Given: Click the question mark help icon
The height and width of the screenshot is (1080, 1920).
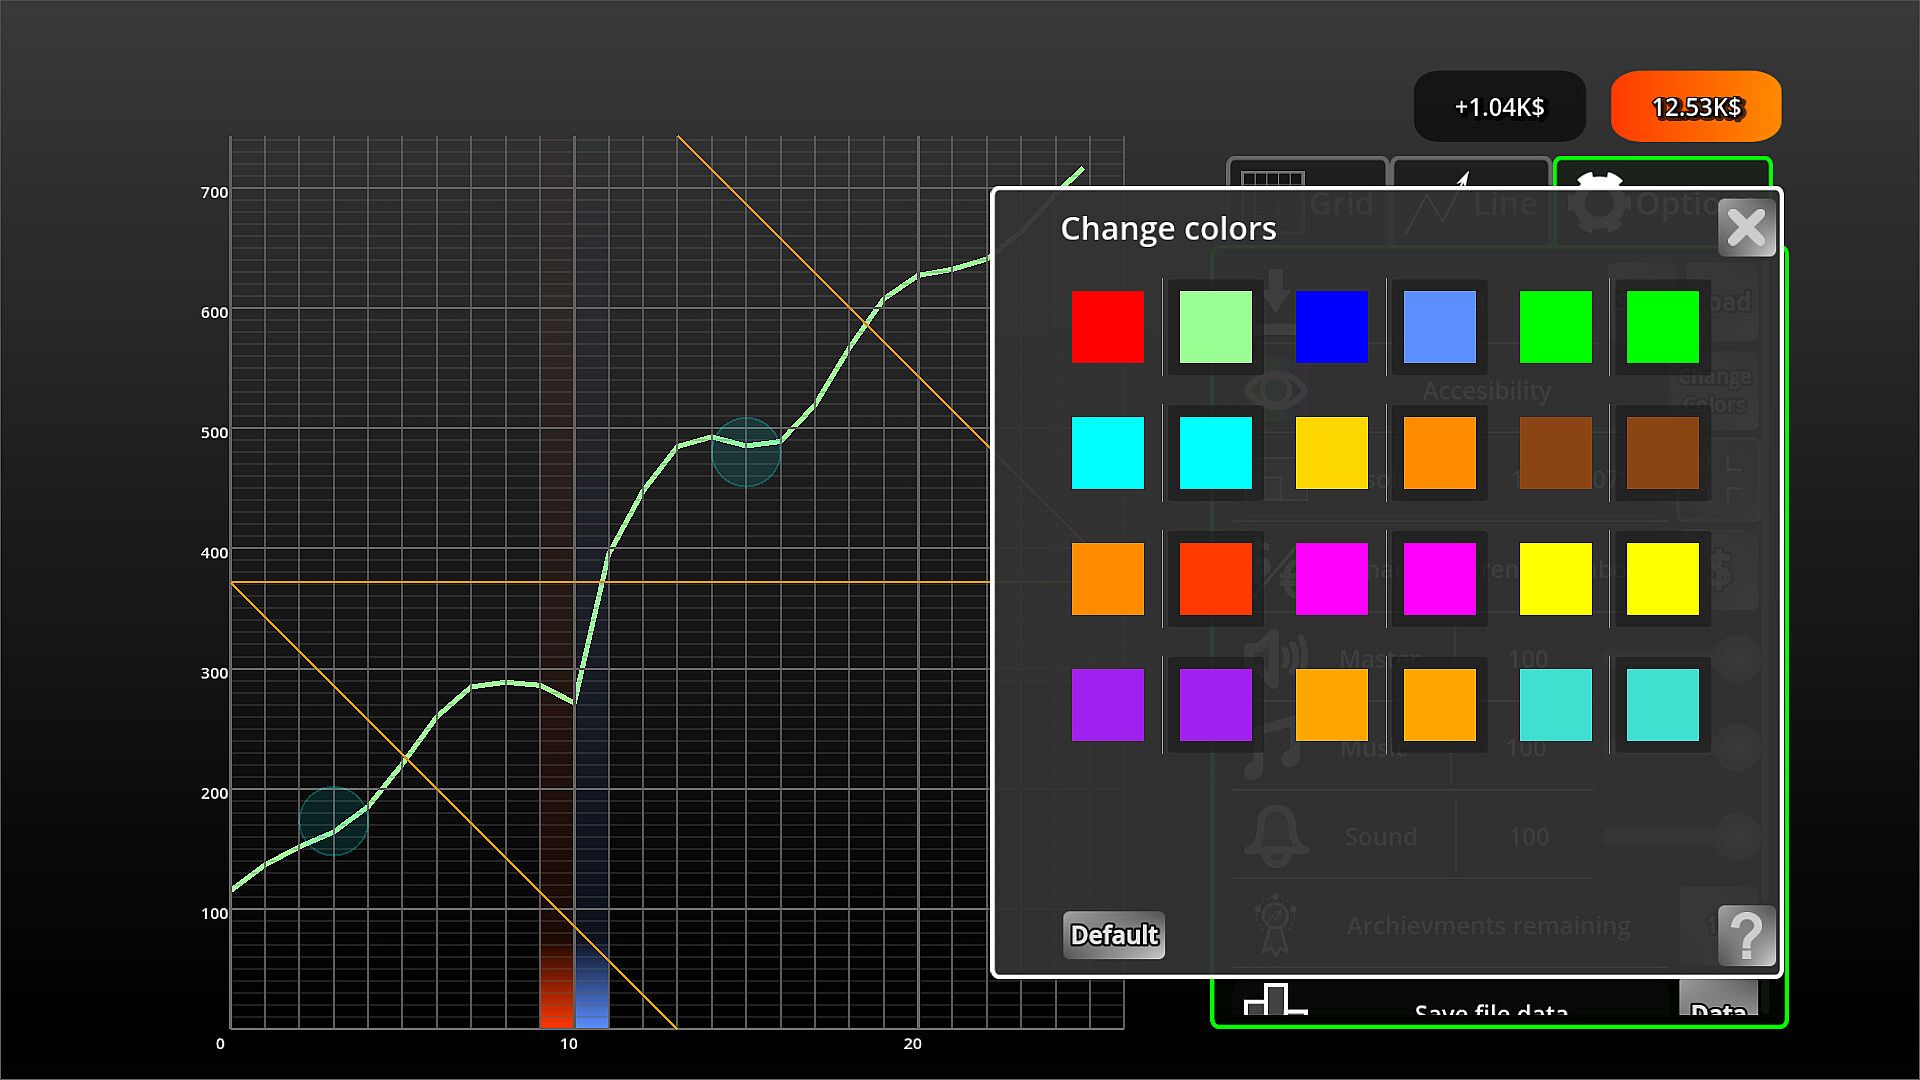Looking at the screenshot, I should 1746,936.
